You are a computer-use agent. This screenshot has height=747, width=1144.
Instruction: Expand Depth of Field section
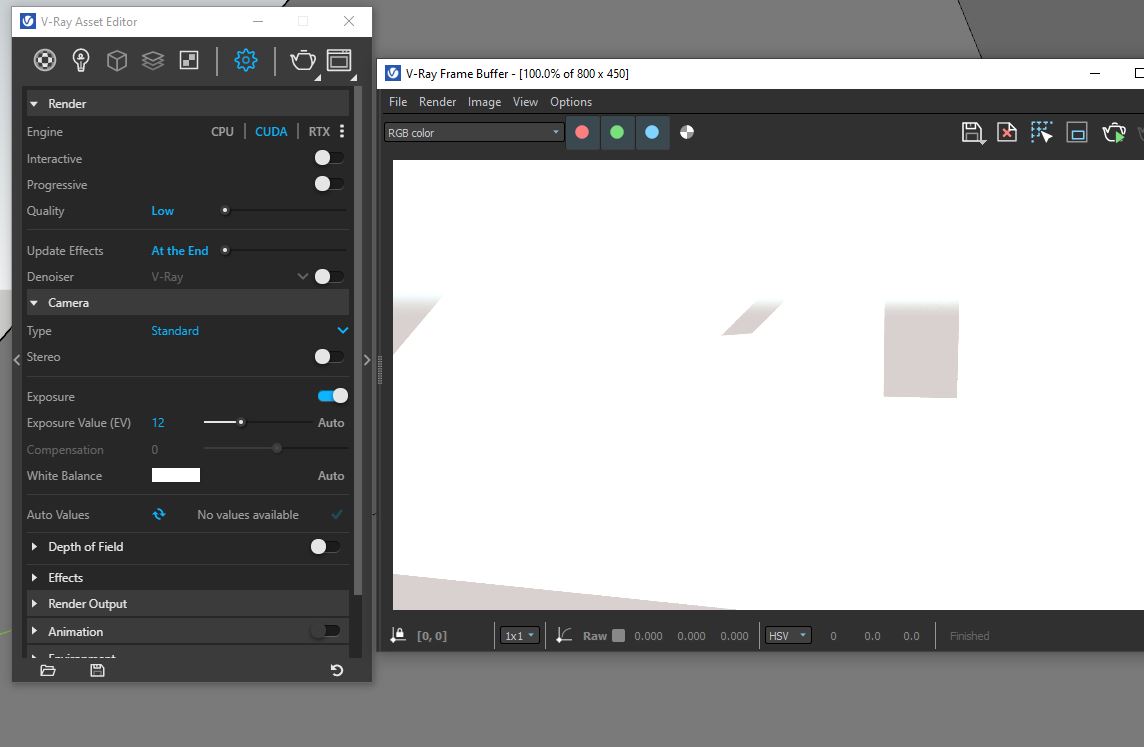(x=34, y=546)
